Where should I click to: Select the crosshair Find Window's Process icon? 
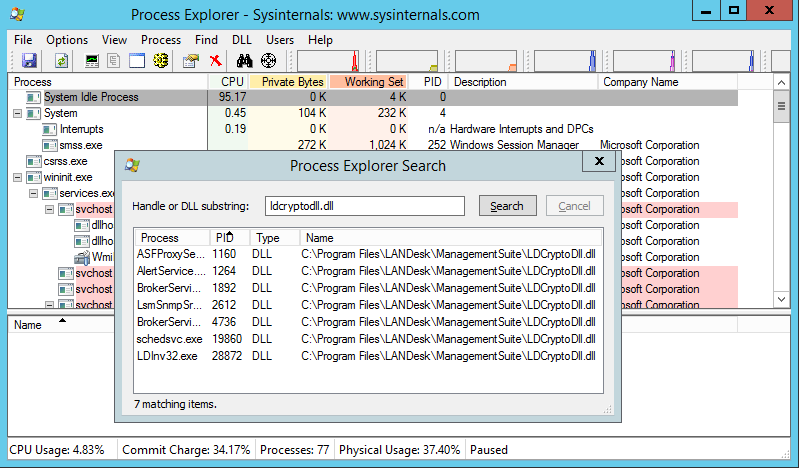[268, 61]
